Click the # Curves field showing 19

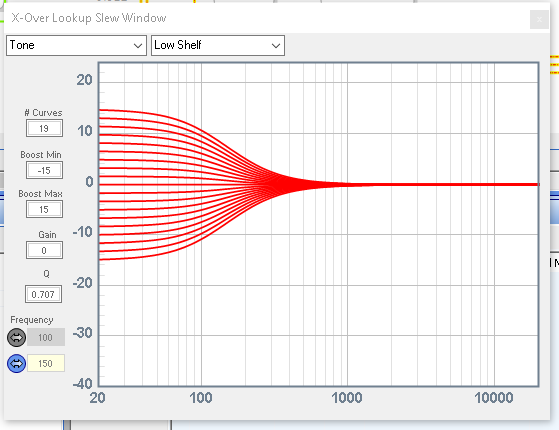pos(44,128)
